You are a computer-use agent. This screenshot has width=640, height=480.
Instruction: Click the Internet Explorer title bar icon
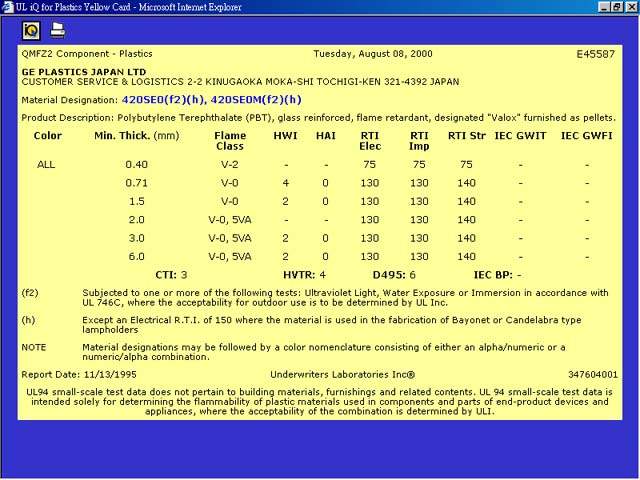(7, 7)
